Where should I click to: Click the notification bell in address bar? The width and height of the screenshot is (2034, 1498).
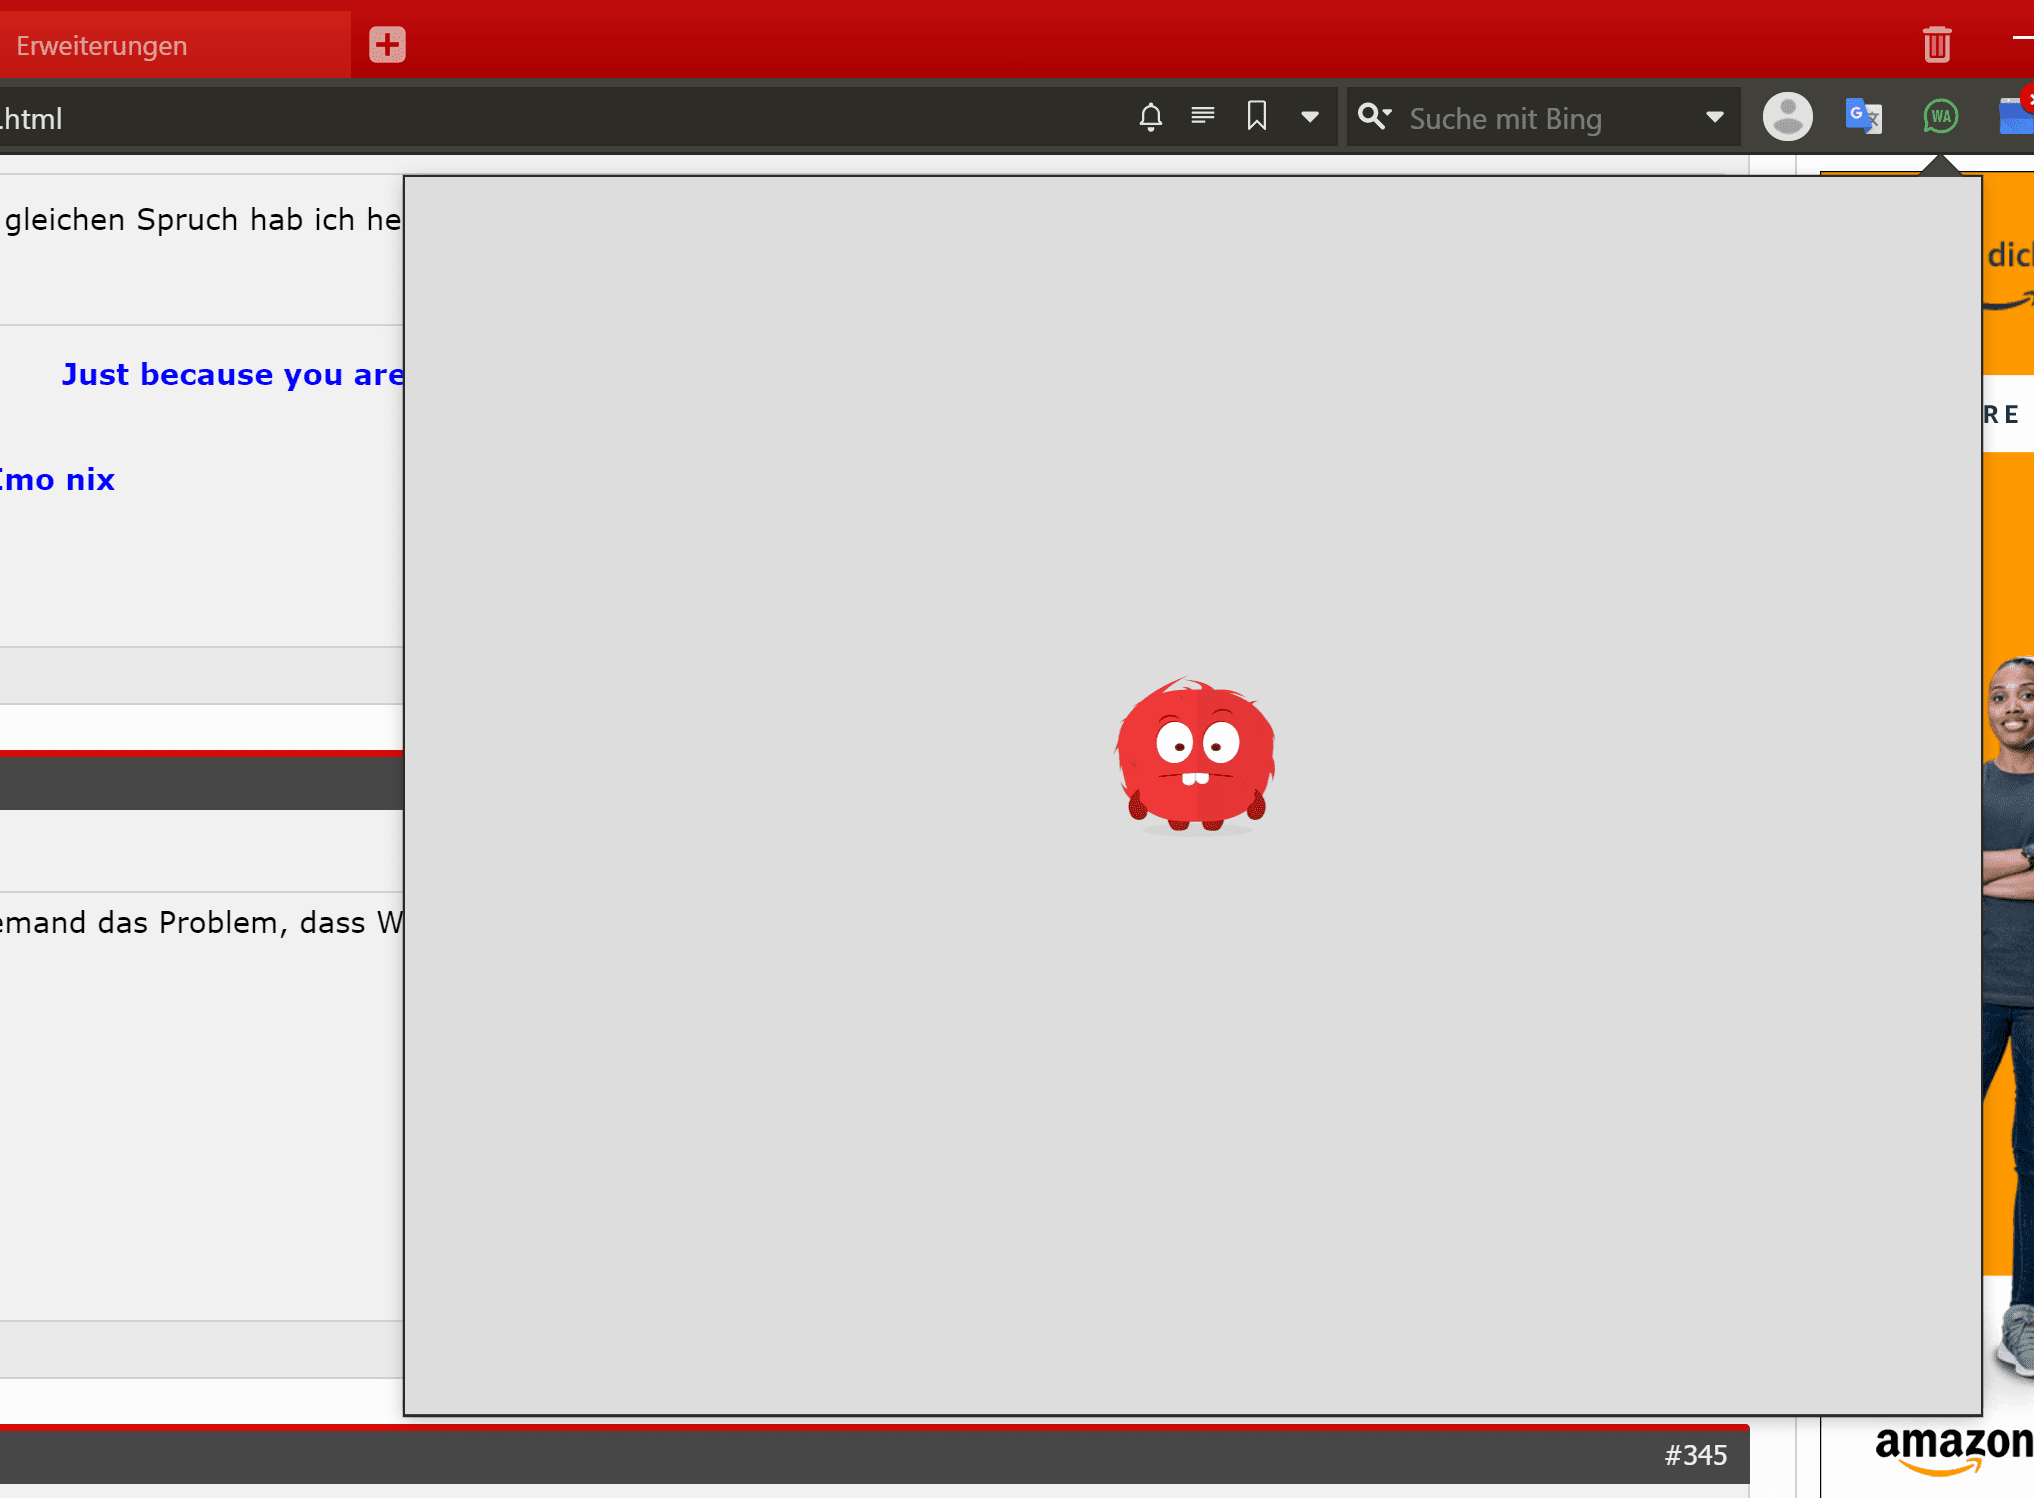[x=1150, y=118]
